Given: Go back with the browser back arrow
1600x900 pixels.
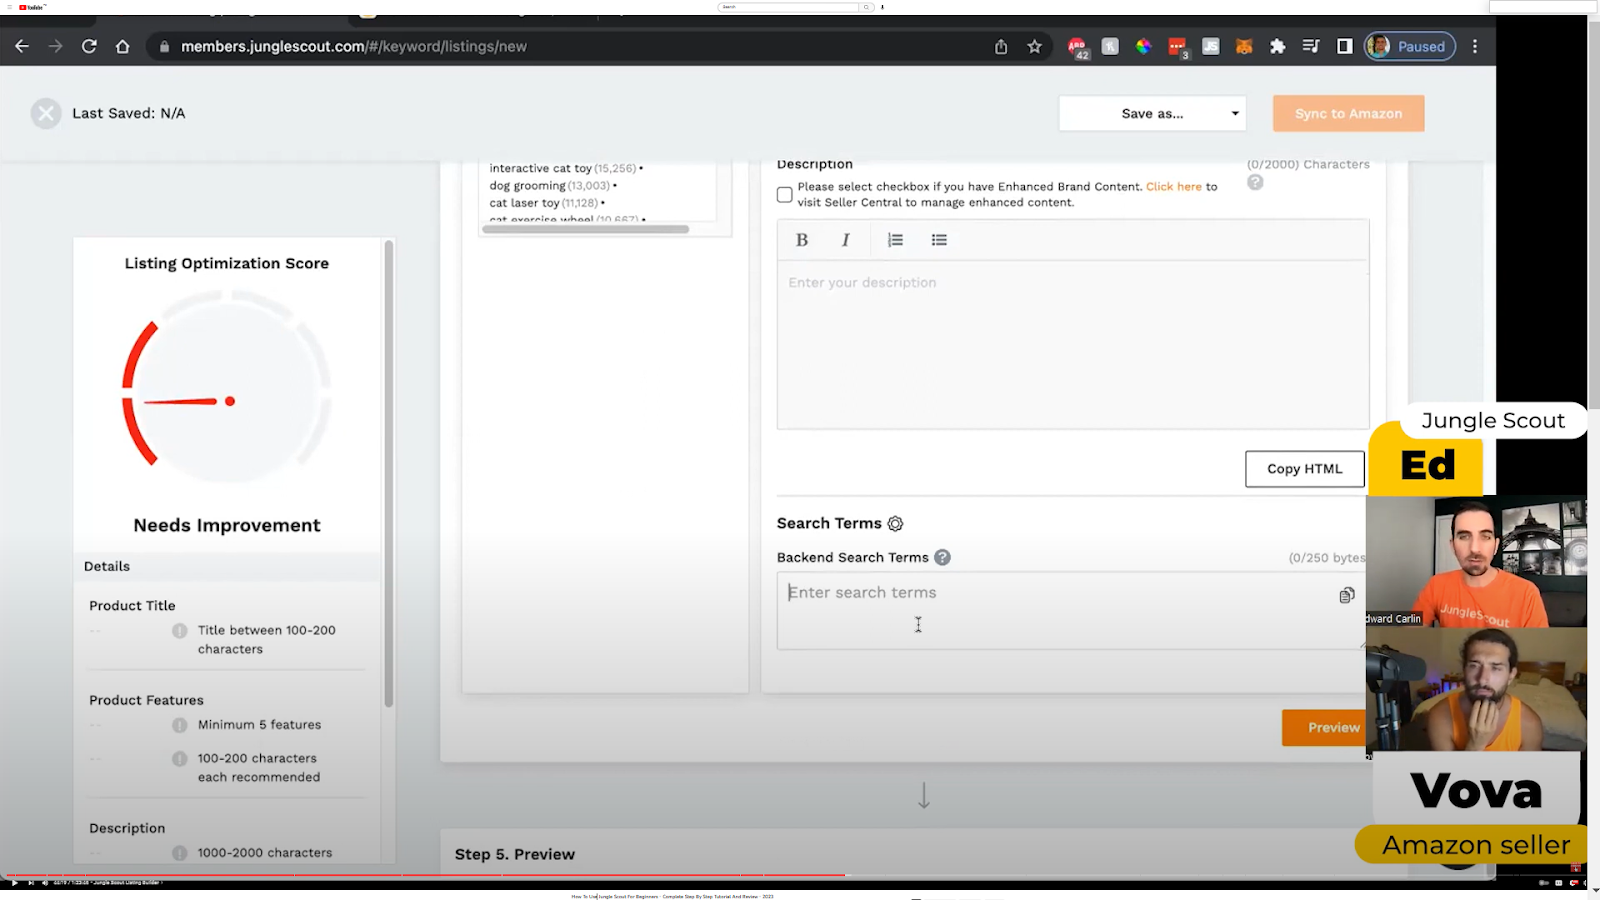Looking at the screenshot, I should click(22, 46).
